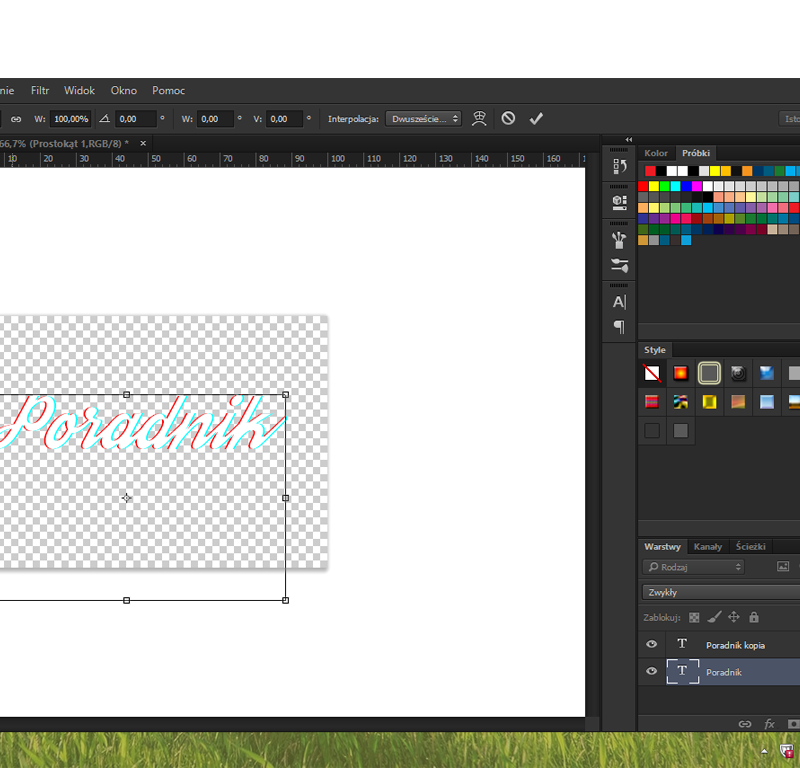Lock transparent pixels icon
The image size is (800, 768).
(x=694, y=617)
